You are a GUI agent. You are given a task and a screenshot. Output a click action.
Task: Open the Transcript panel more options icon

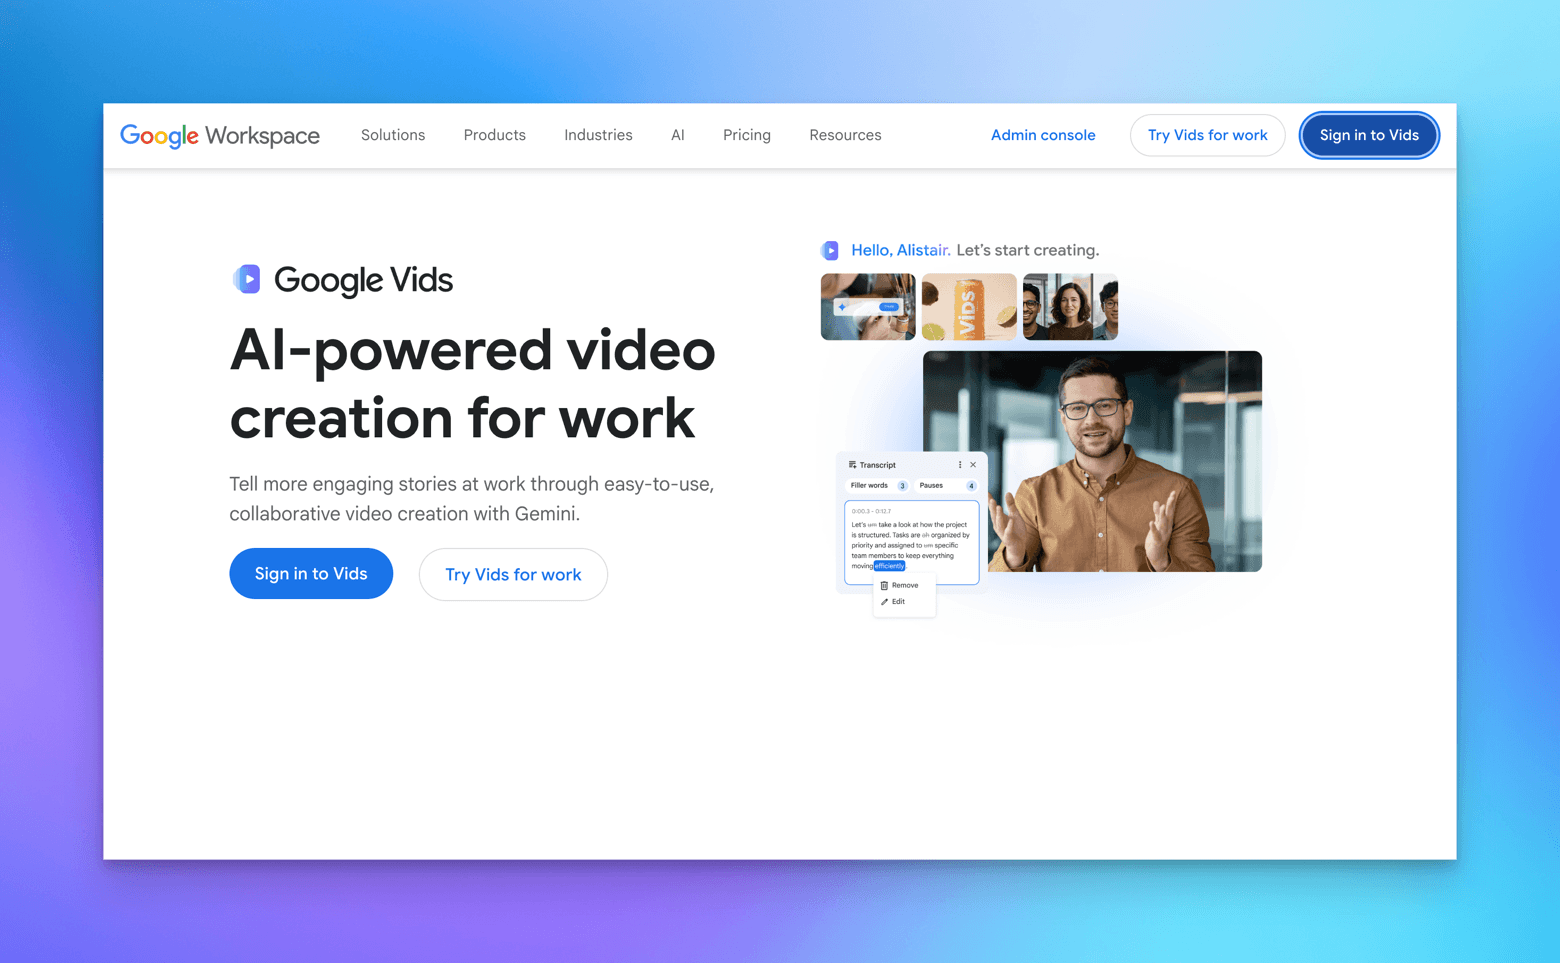click(960, 465)
